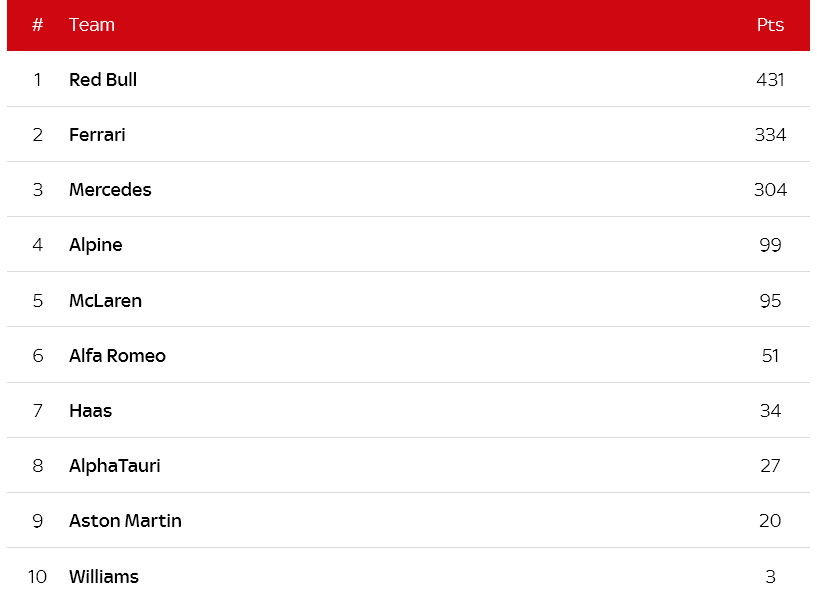Open the Aston Martin entry
Viewport: 817px width, 613px height.
pyautogui.click(x=125, y=521)
